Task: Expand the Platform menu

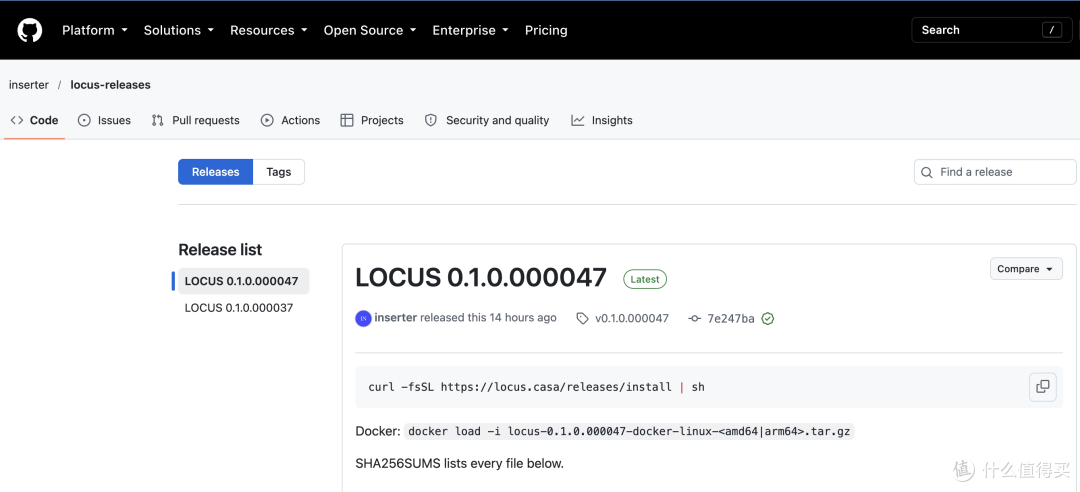Action: click(x=95, y=30)
